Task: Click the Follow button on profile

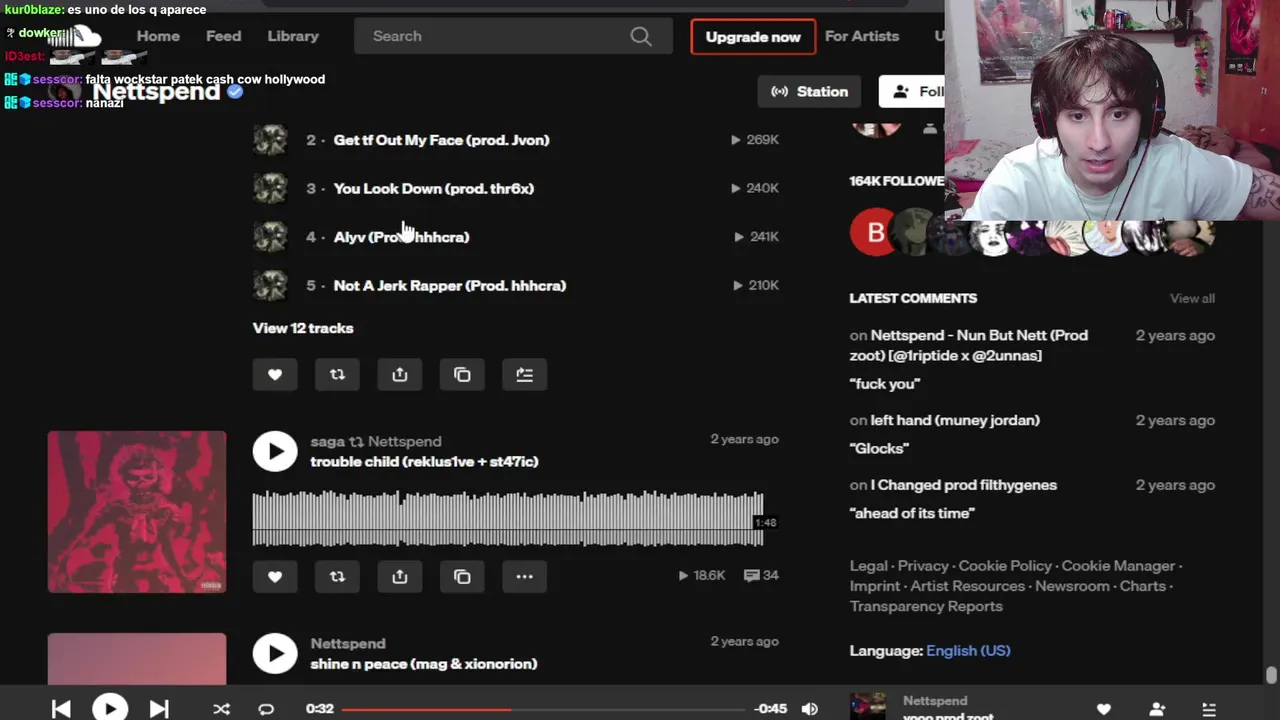Action: pyautogui.click(x=912, y=91)
